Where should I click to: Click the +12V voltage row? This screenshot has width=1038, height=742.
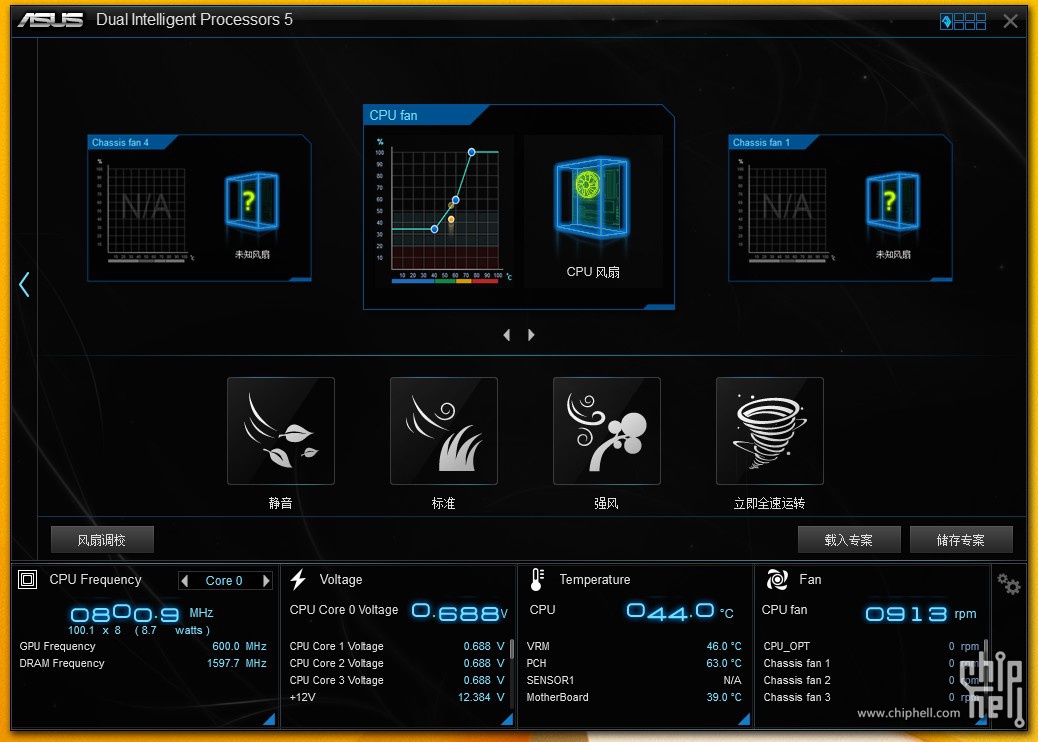397,698
